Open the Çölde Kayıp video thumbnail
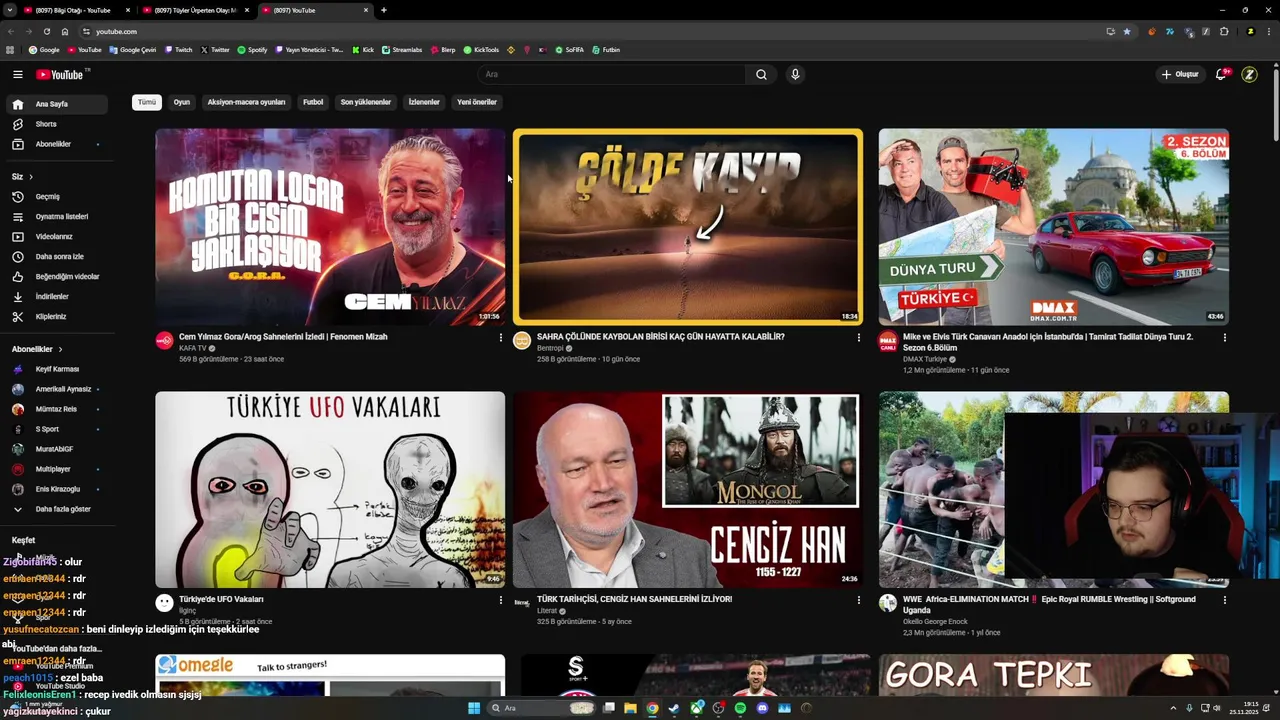The width and height of the screenshot is (1280, 720). [688, 227]
